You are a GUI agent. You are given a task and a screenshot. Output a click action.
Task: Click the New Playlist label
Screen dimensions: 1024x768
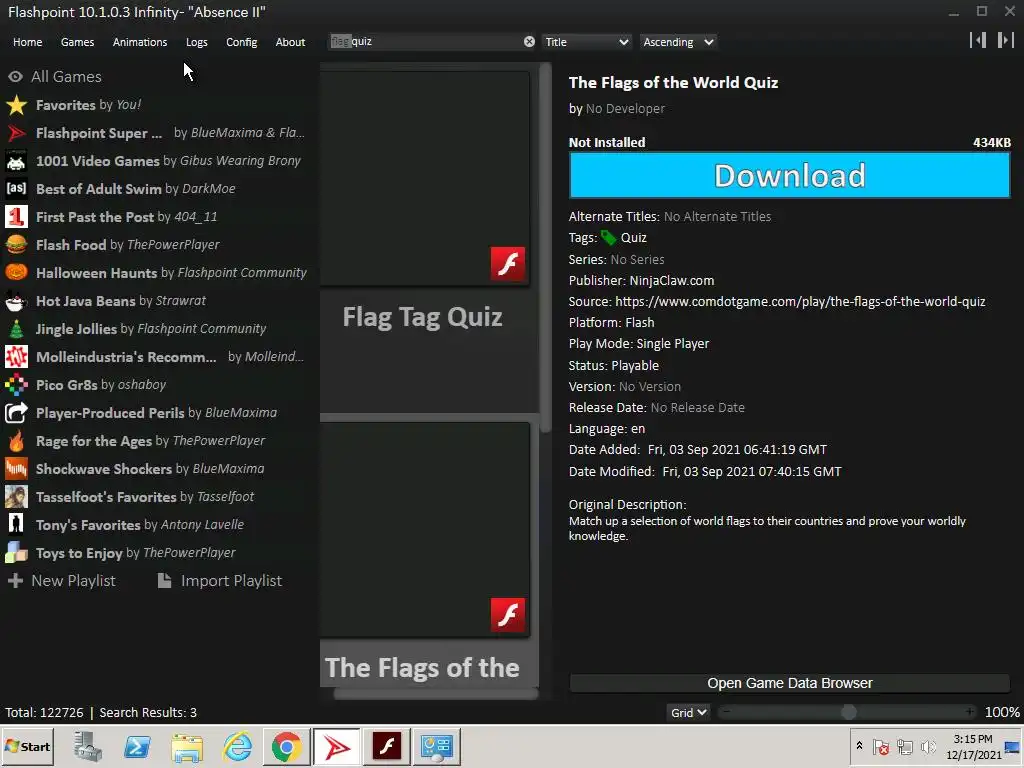73,581
